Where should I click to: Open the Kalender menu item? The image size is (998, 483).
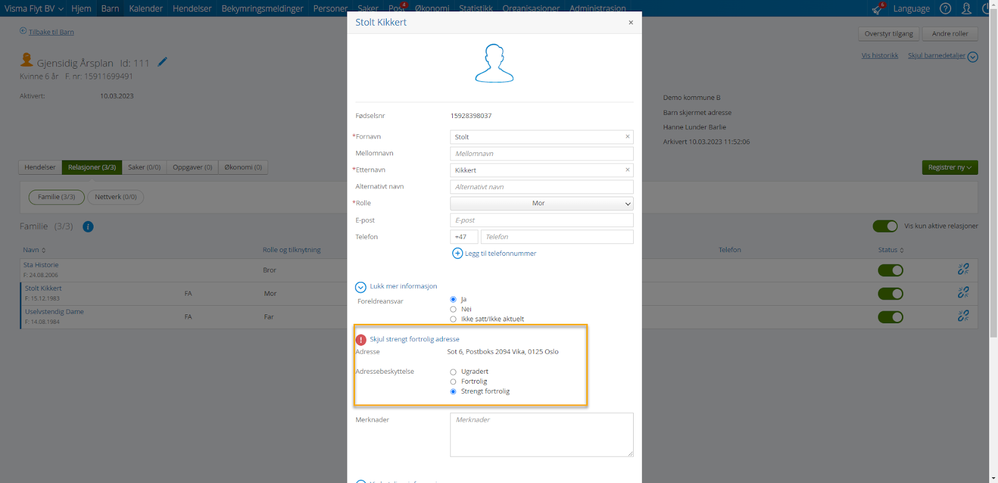point(145,8)
